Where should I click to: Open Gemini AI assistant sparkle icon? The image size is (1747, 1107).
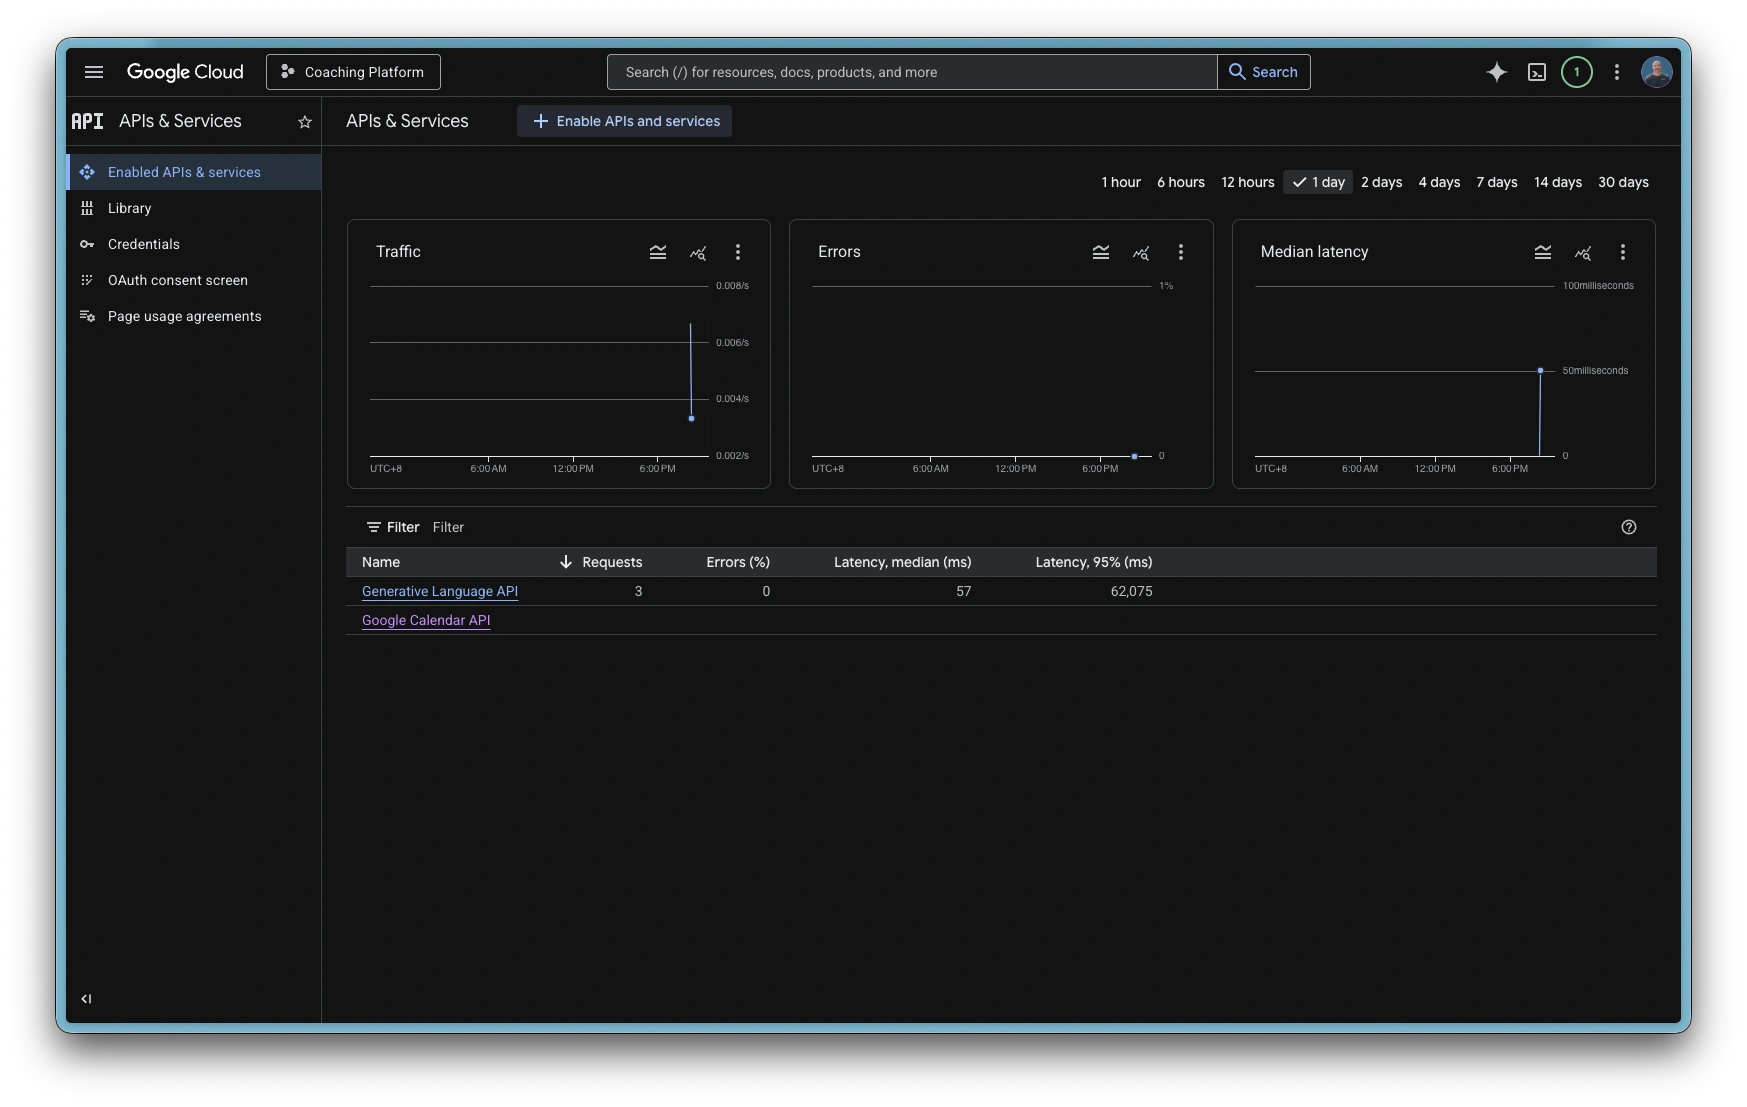(1496, 72)
